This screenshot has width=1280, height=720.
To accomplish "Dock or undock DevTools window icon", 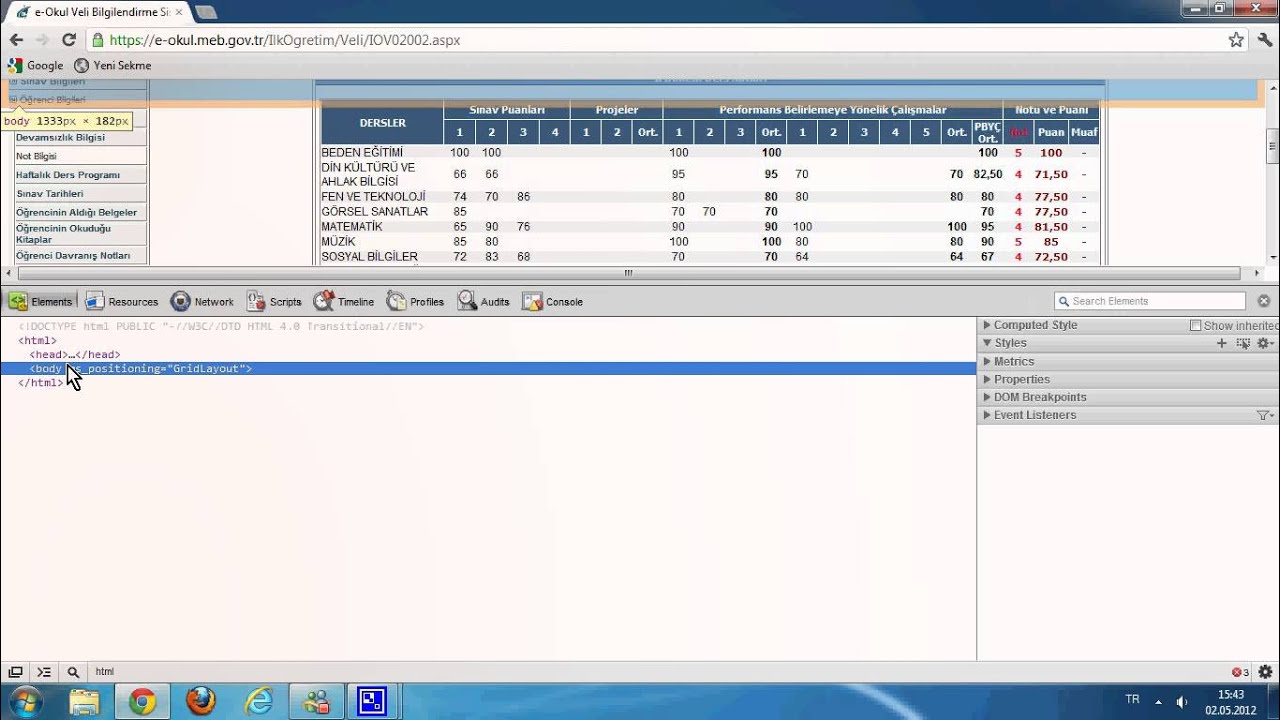I will pyautogui.click(x=15, y=672).
